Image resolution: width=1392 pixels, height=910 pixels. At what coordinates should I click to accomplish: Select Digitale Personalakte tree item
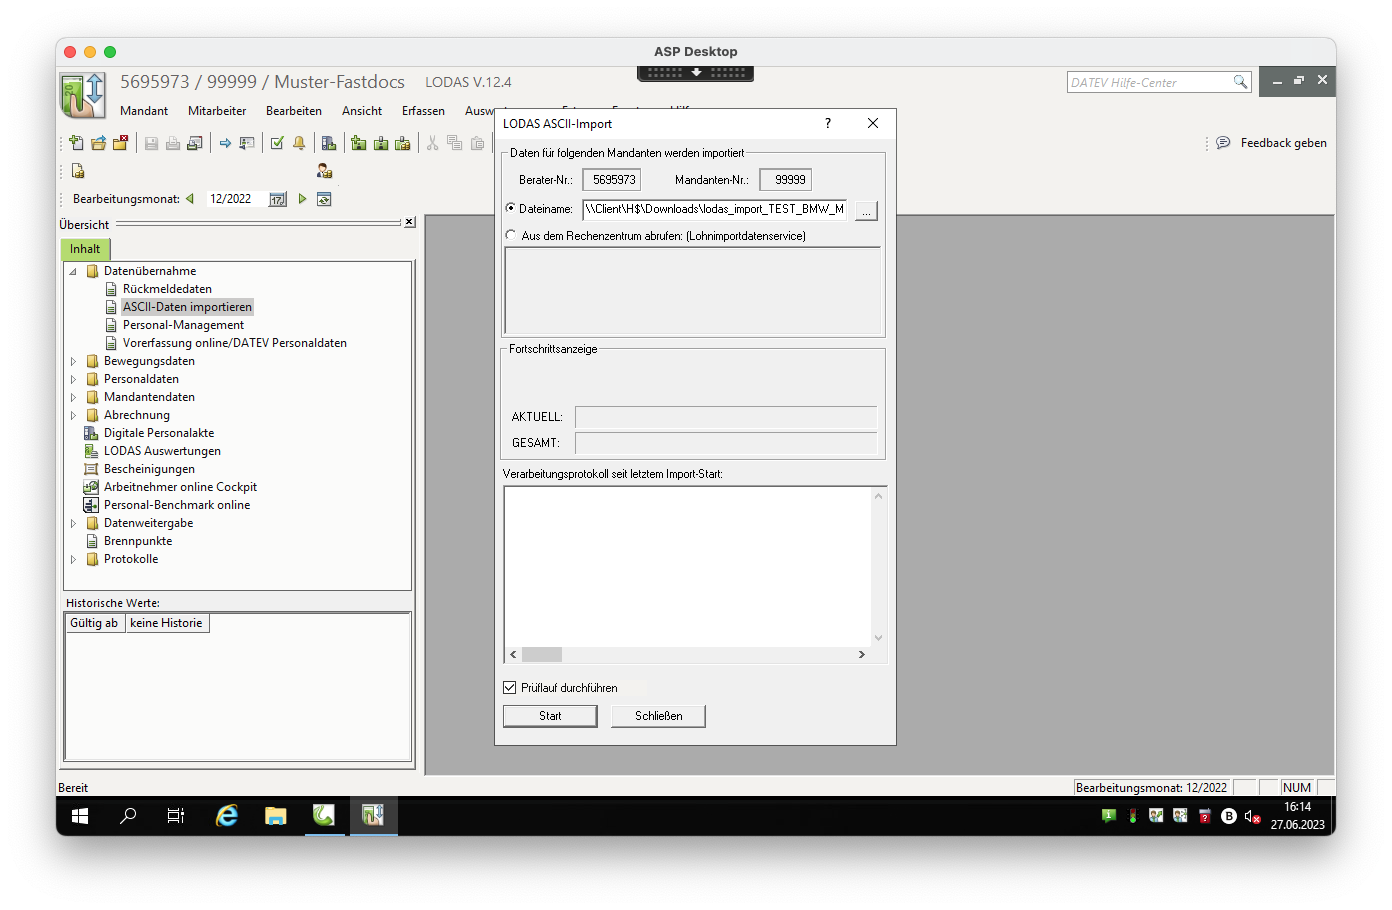point(159,433)
